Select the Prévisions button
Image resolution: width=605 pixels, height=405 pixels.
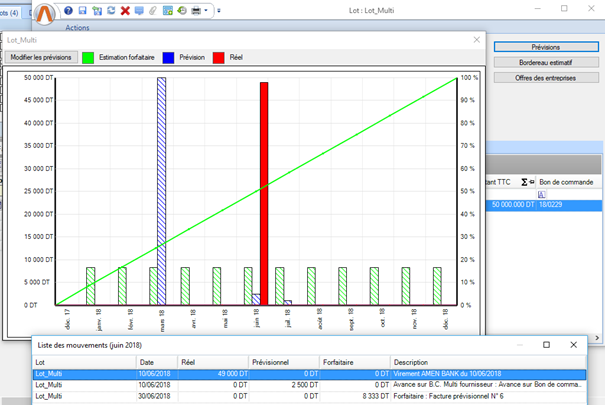544,47
